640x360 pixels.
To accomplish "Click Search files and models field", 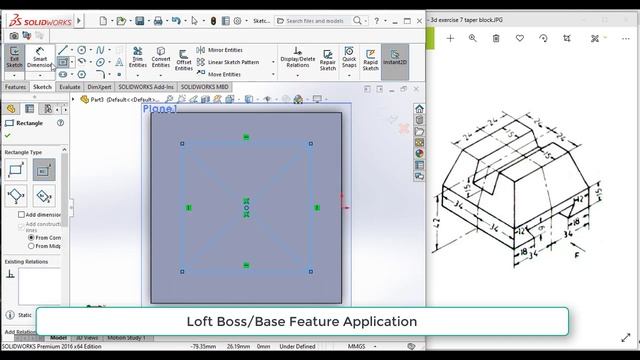I will pyautogui.click(x=314, y=21).
